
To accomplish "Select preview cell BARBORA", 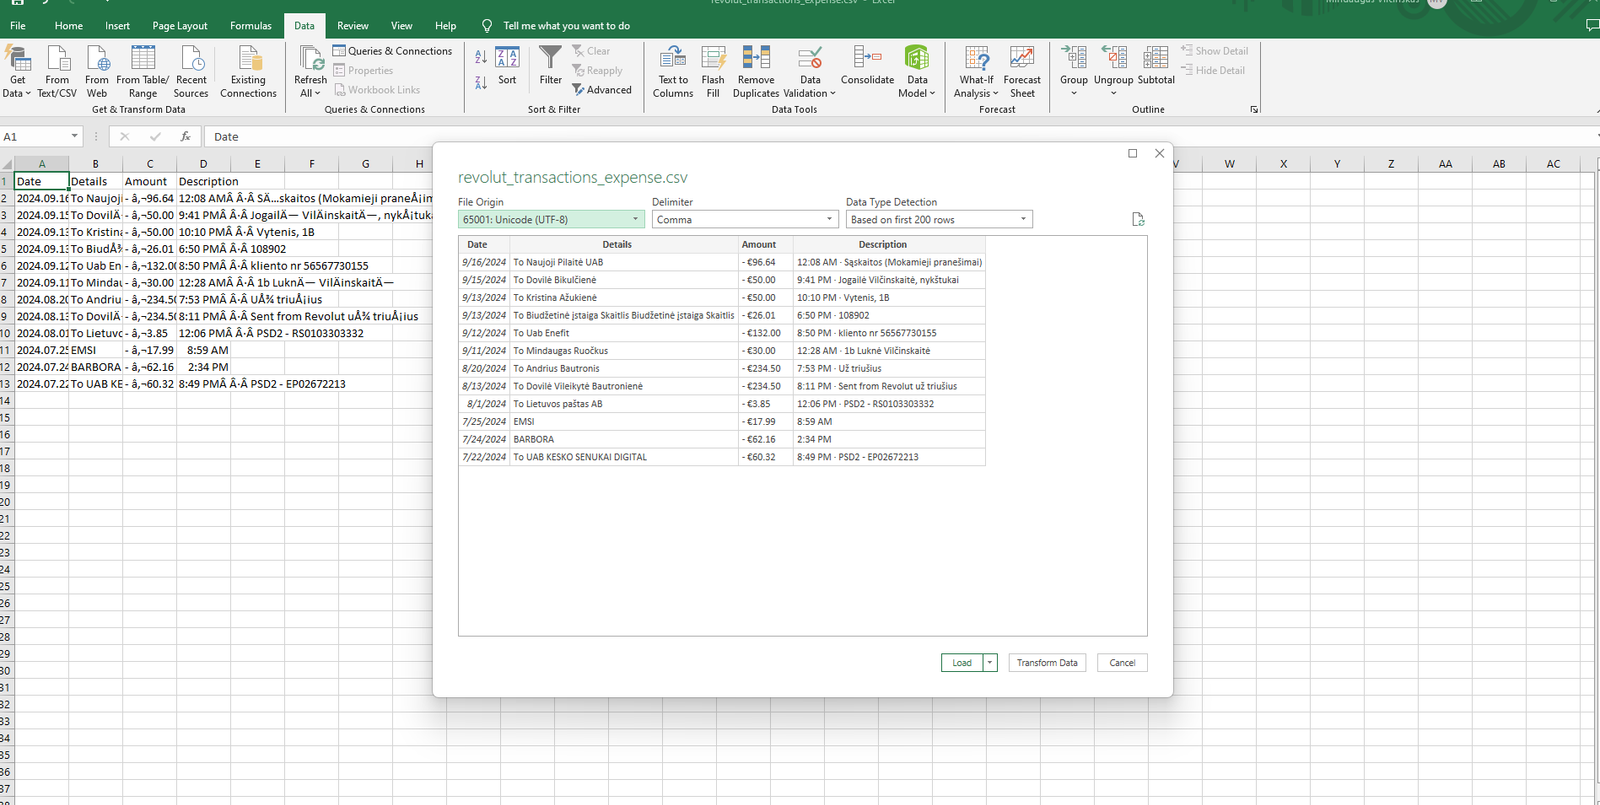I will (x=624, y=439).
